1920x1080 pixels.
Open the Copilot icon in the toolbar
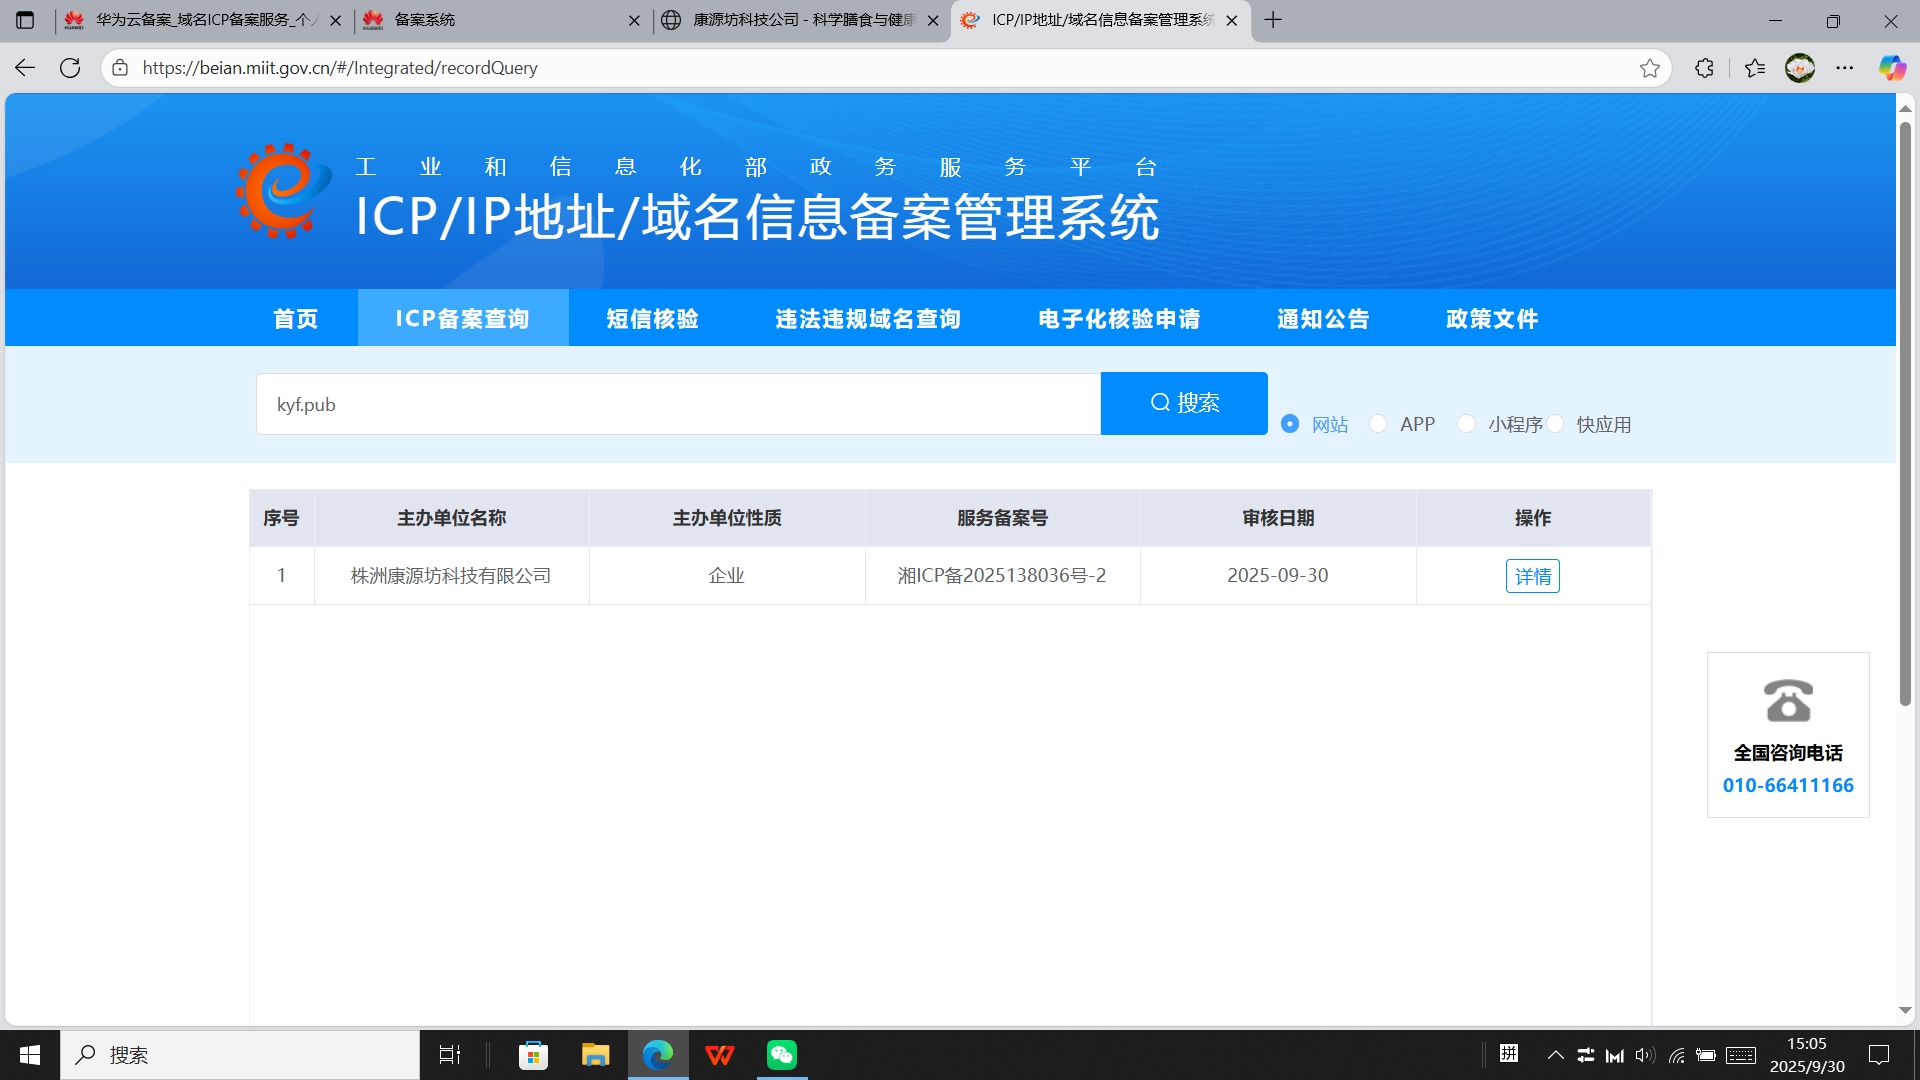point(1891,68)
